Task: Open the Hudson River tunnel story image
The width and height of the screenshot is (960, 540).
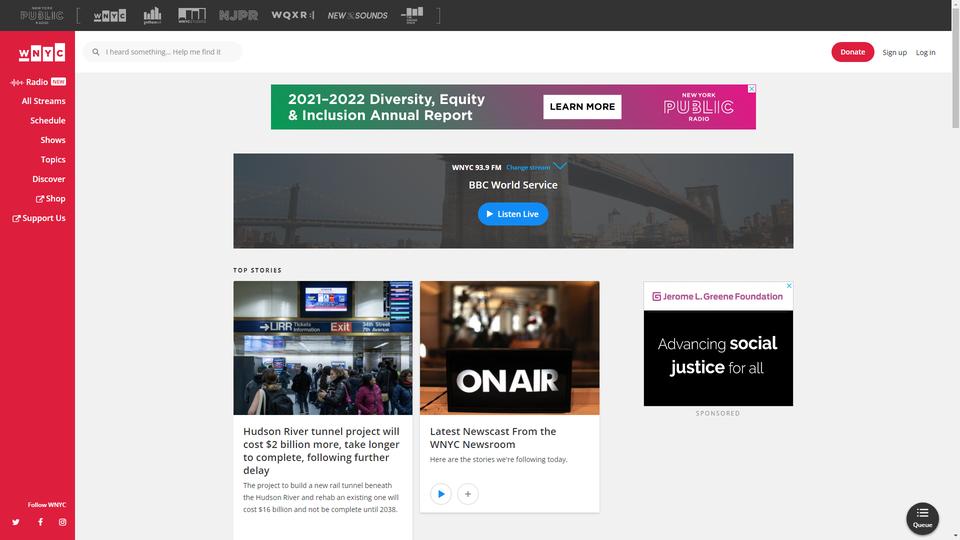Action: pos(323,348)
